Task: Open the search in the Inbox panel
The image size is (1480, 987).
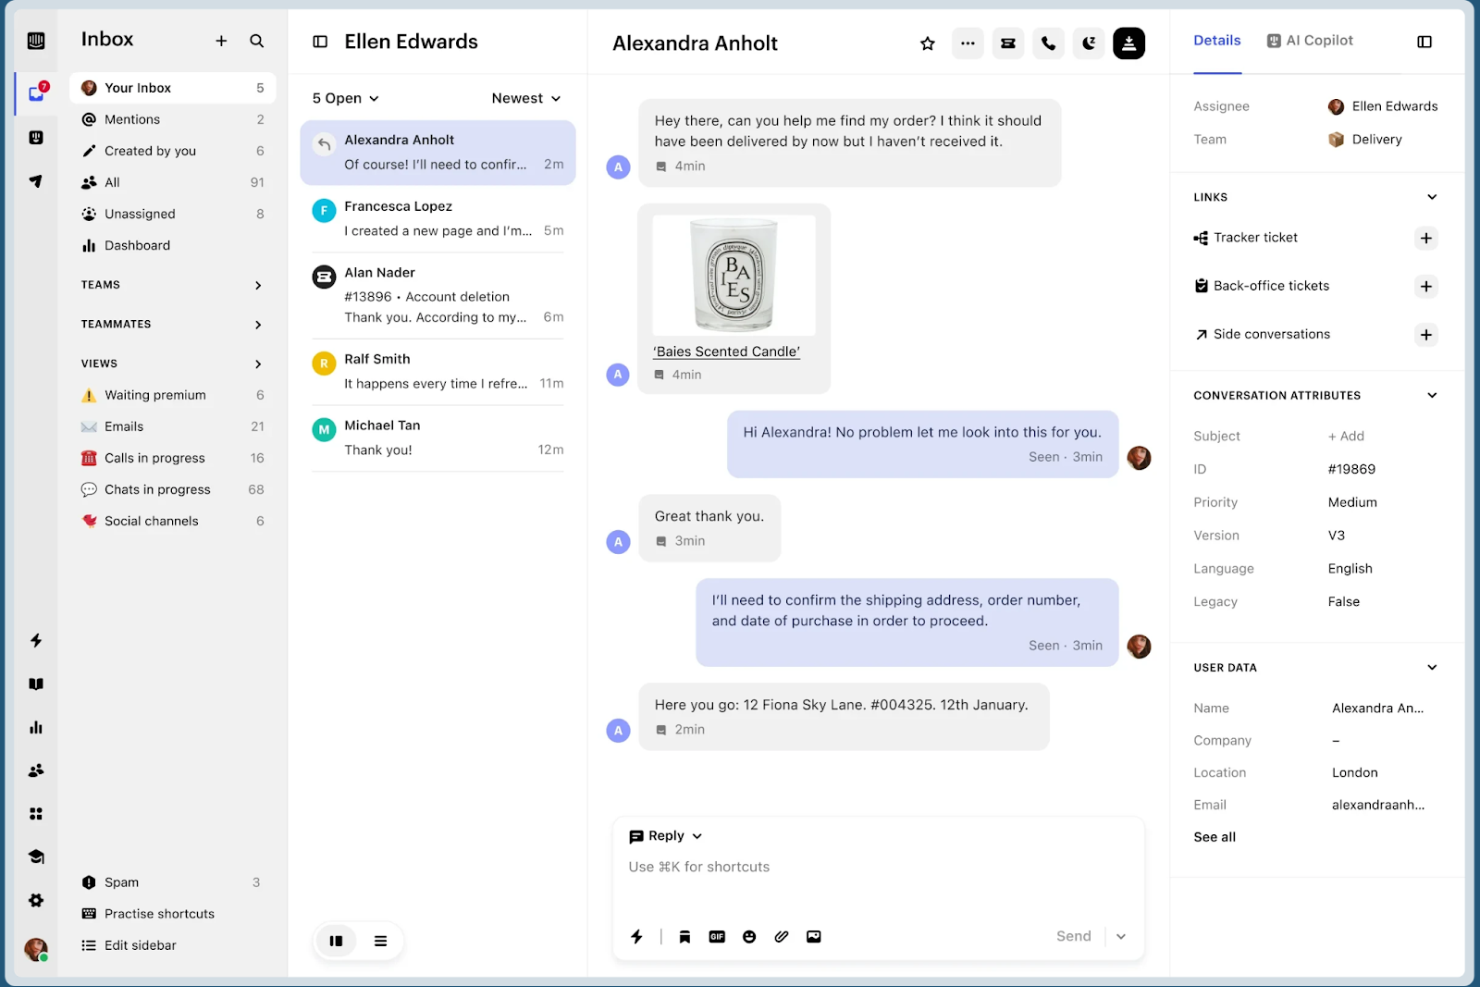Action: (256, 40)
